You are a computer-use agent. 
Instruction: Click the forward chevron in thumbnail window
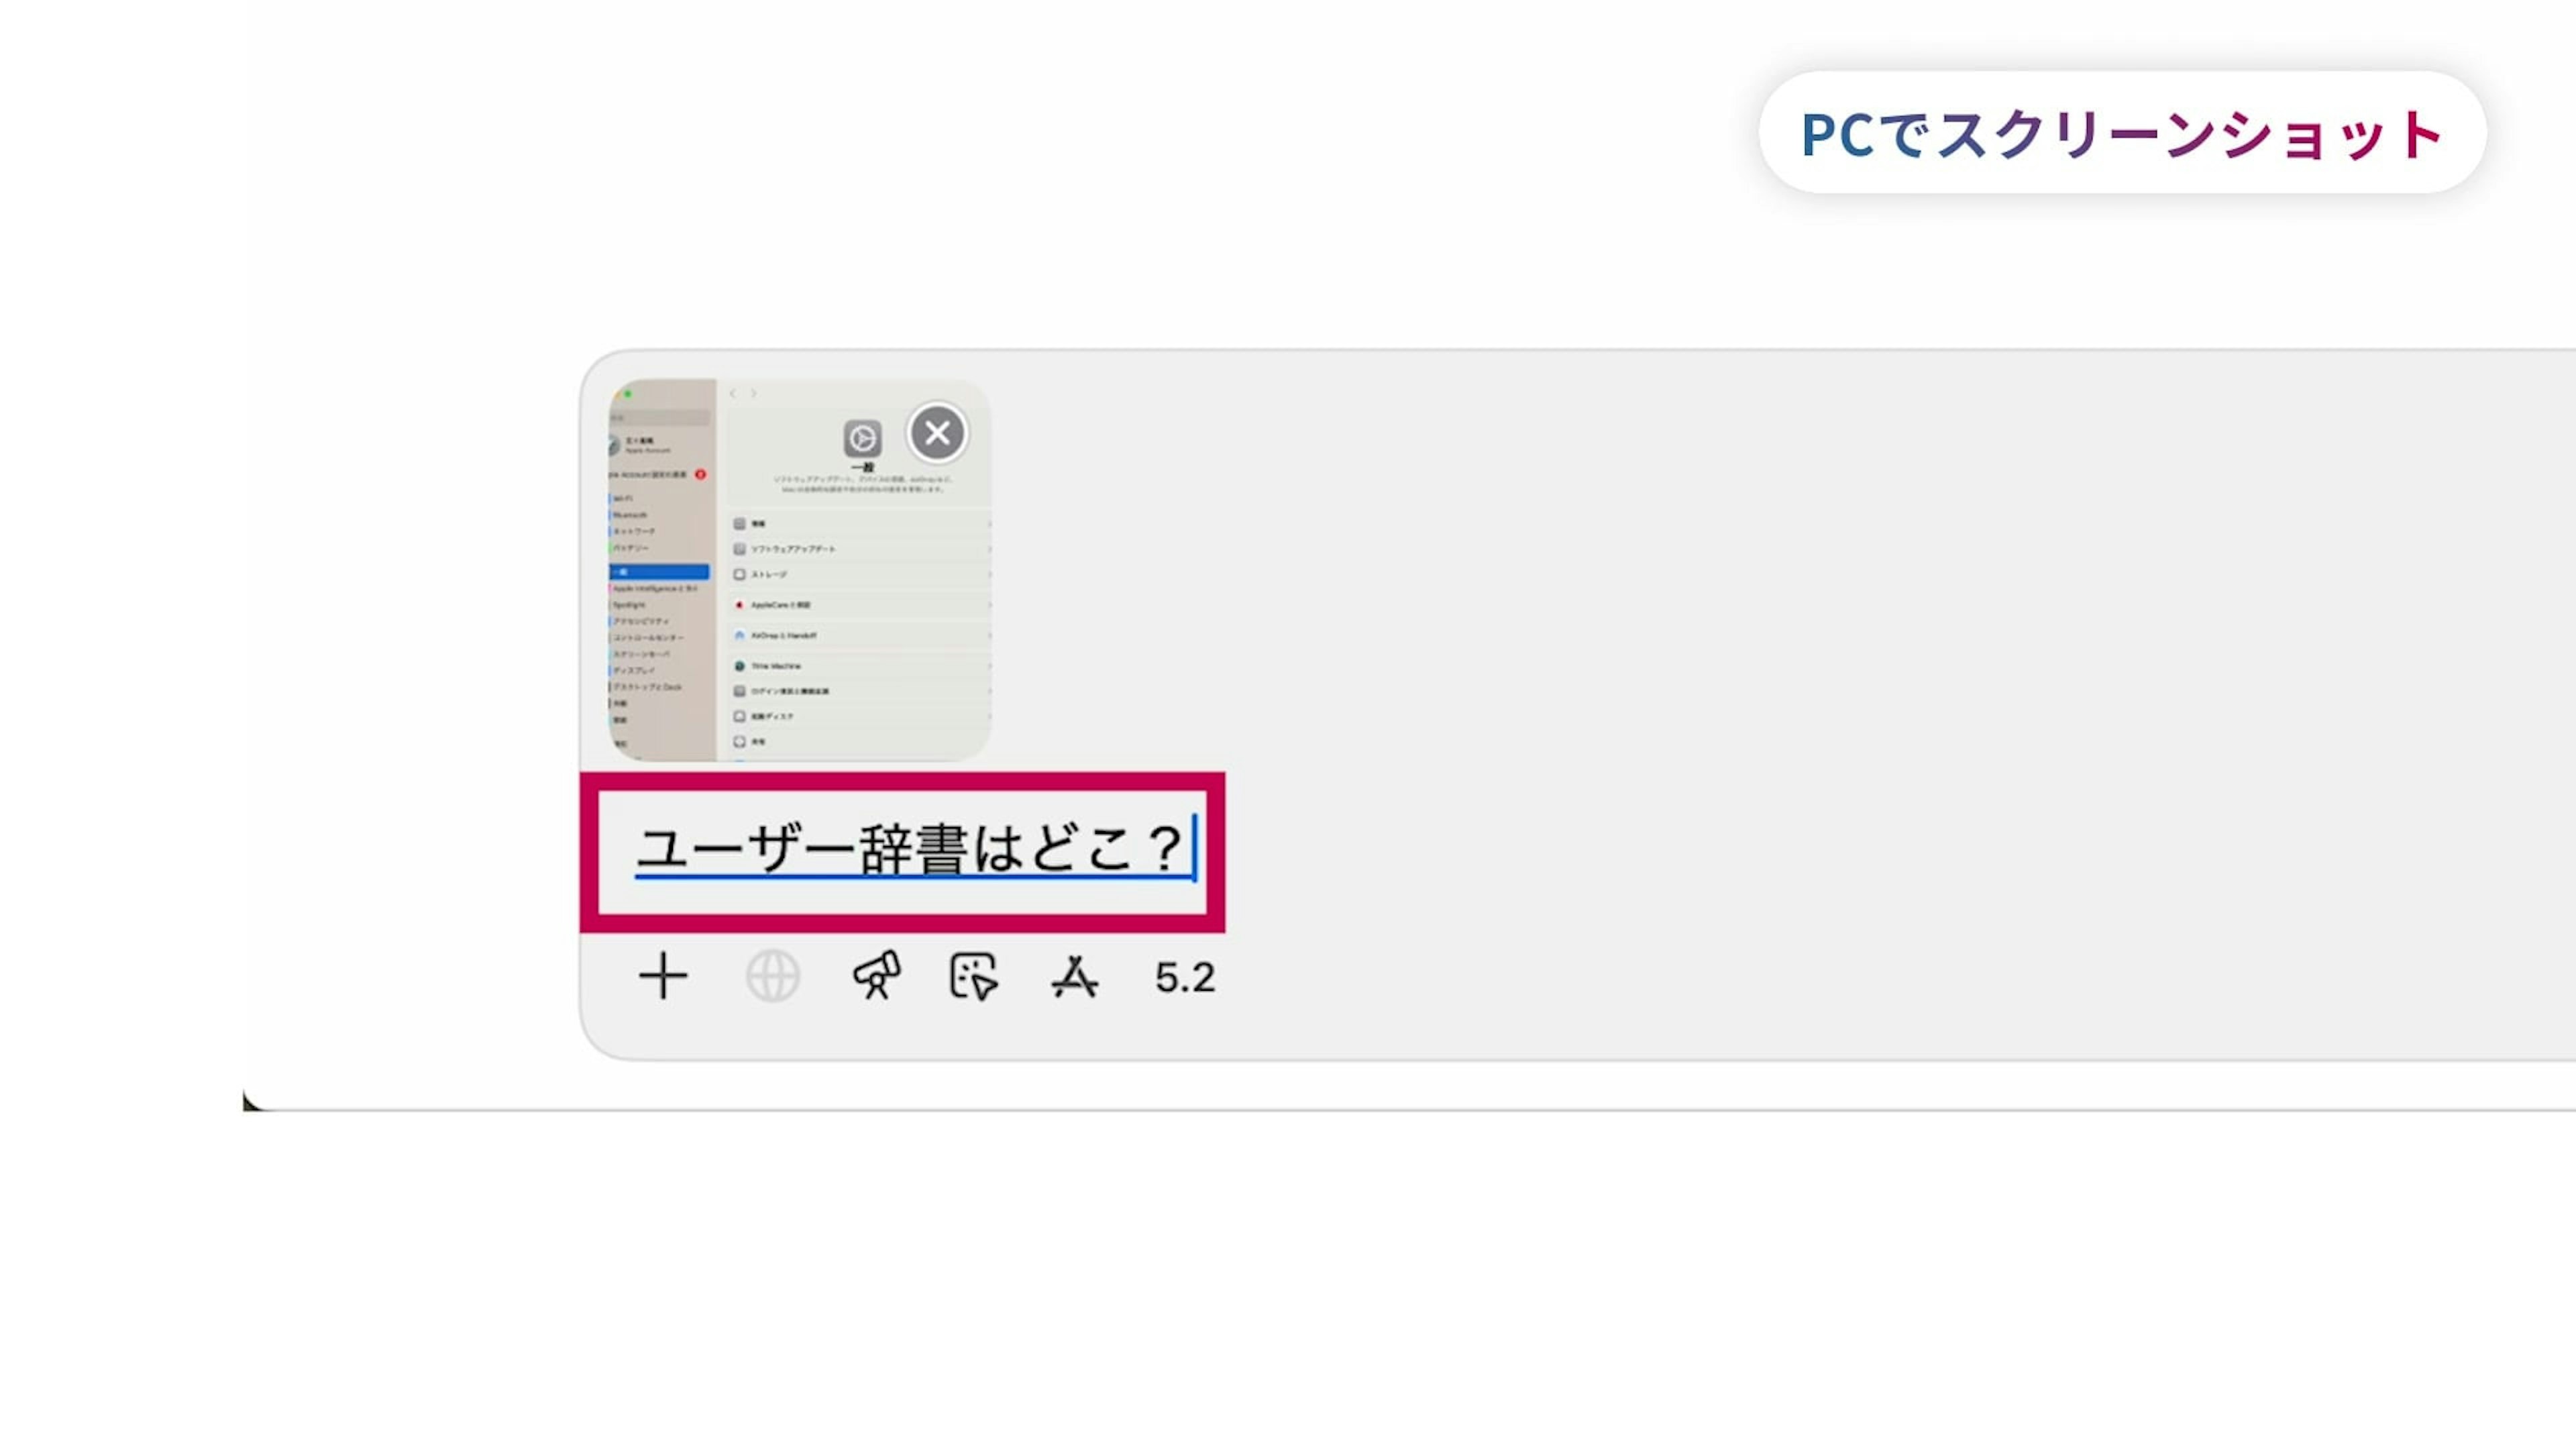click(754, 394)
